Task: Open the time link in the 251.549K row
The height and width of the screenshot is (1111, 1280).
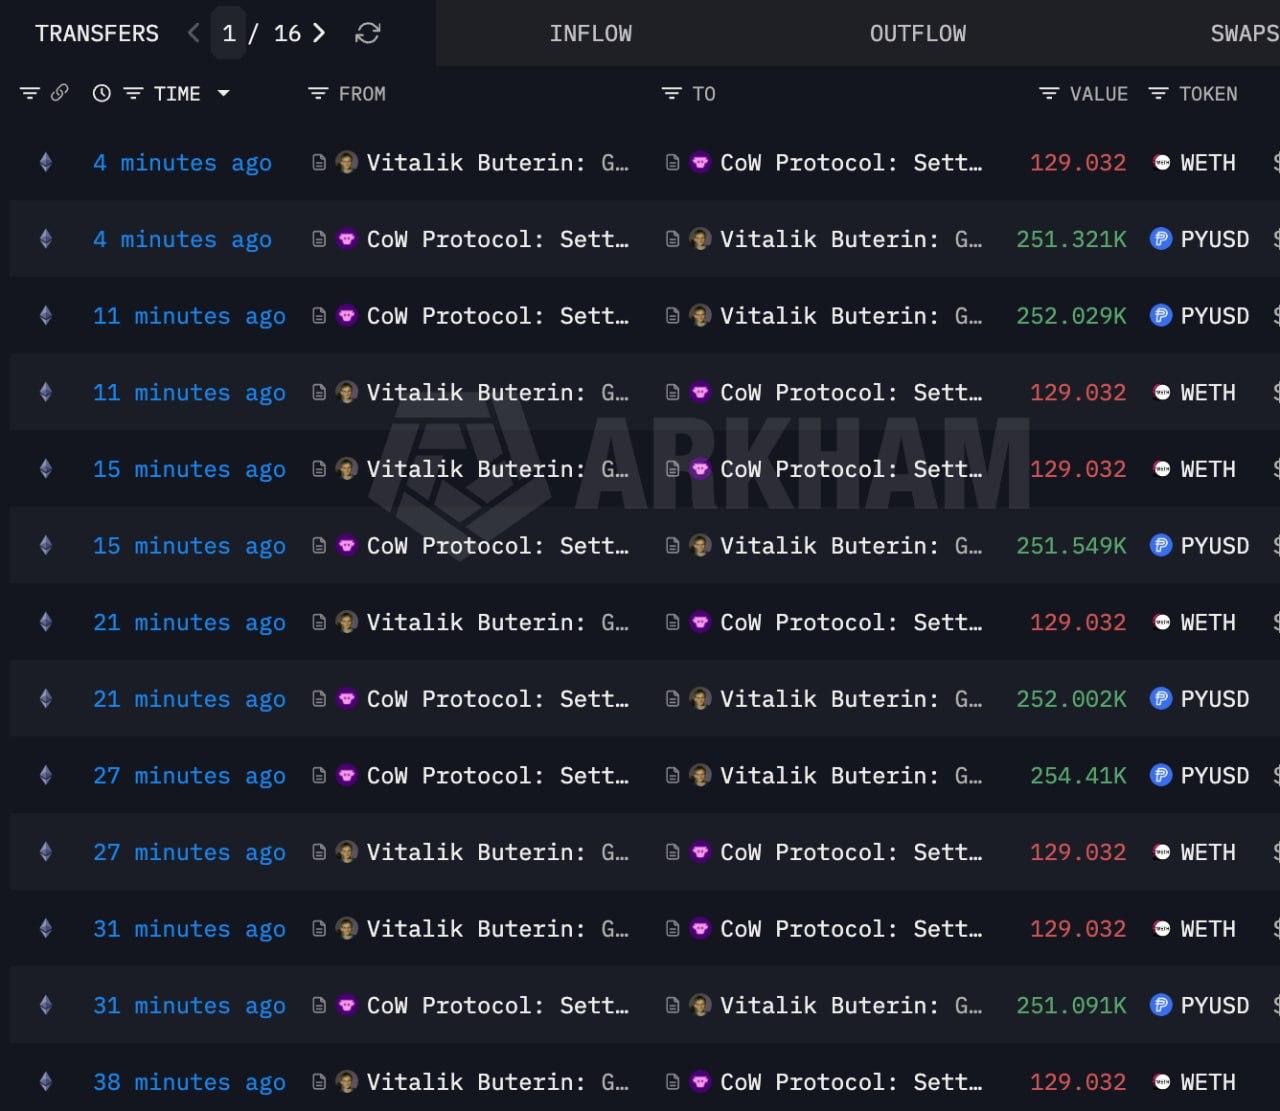Action: click(189, 546)
